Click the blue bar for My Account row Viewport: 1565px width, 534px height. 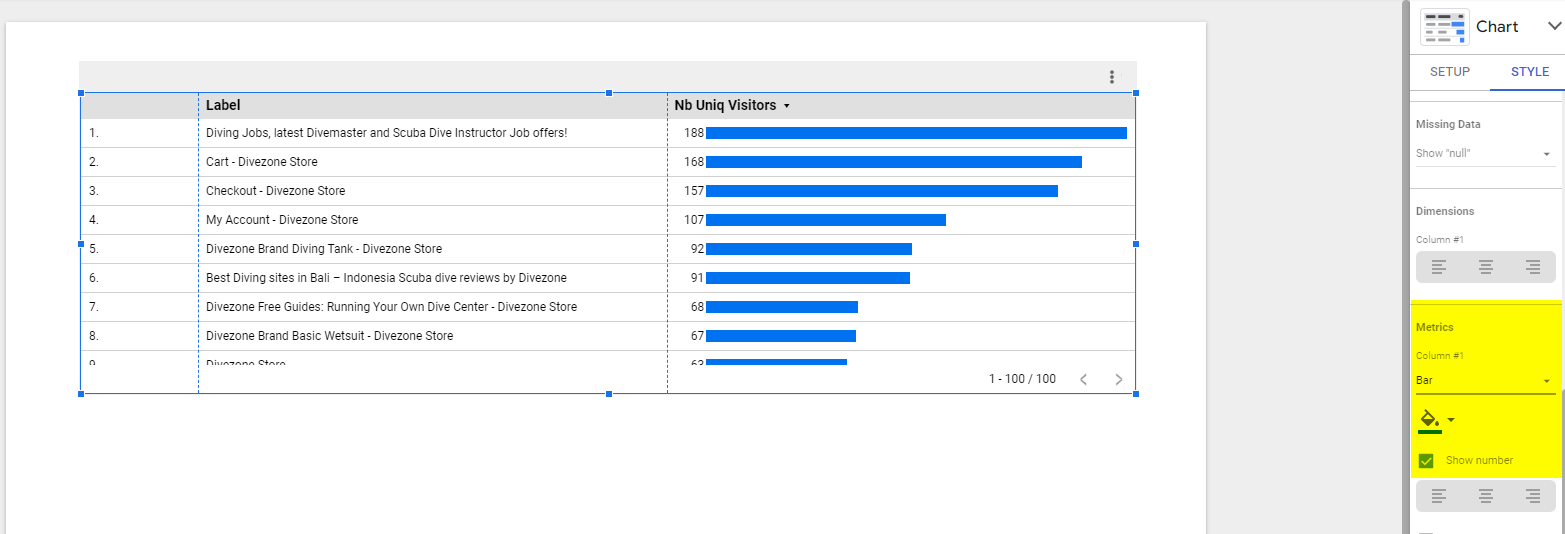pyautogui.click(x=826, y=220)
